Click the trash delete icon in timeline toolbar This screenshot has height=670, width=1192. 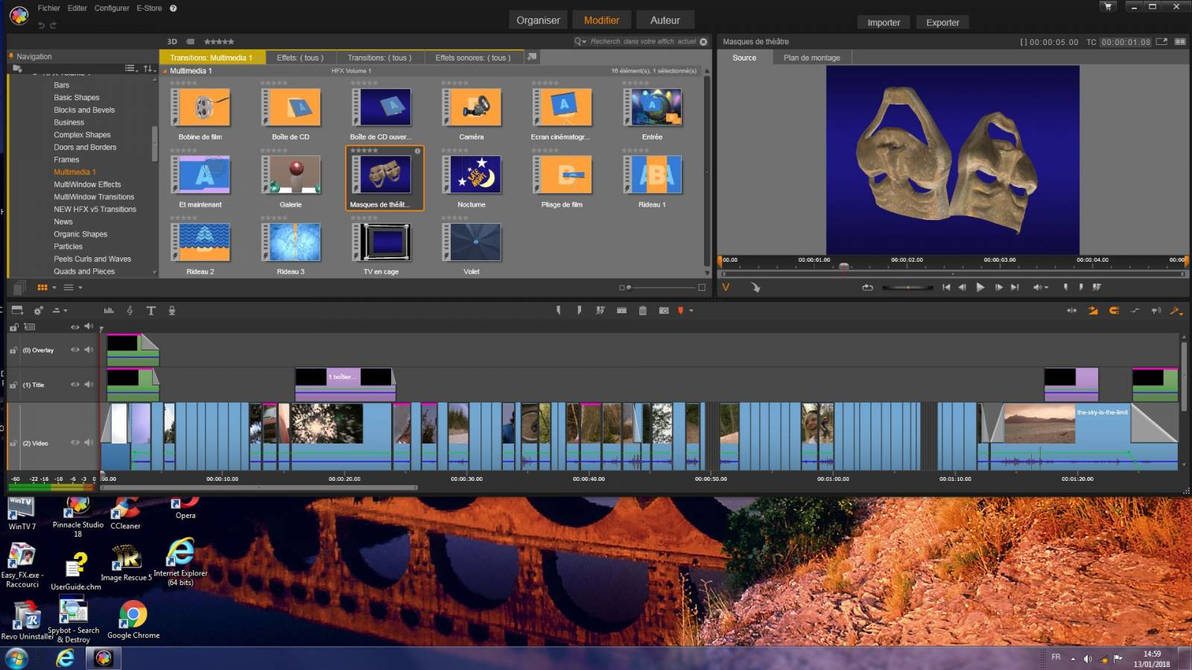[642, 310]
